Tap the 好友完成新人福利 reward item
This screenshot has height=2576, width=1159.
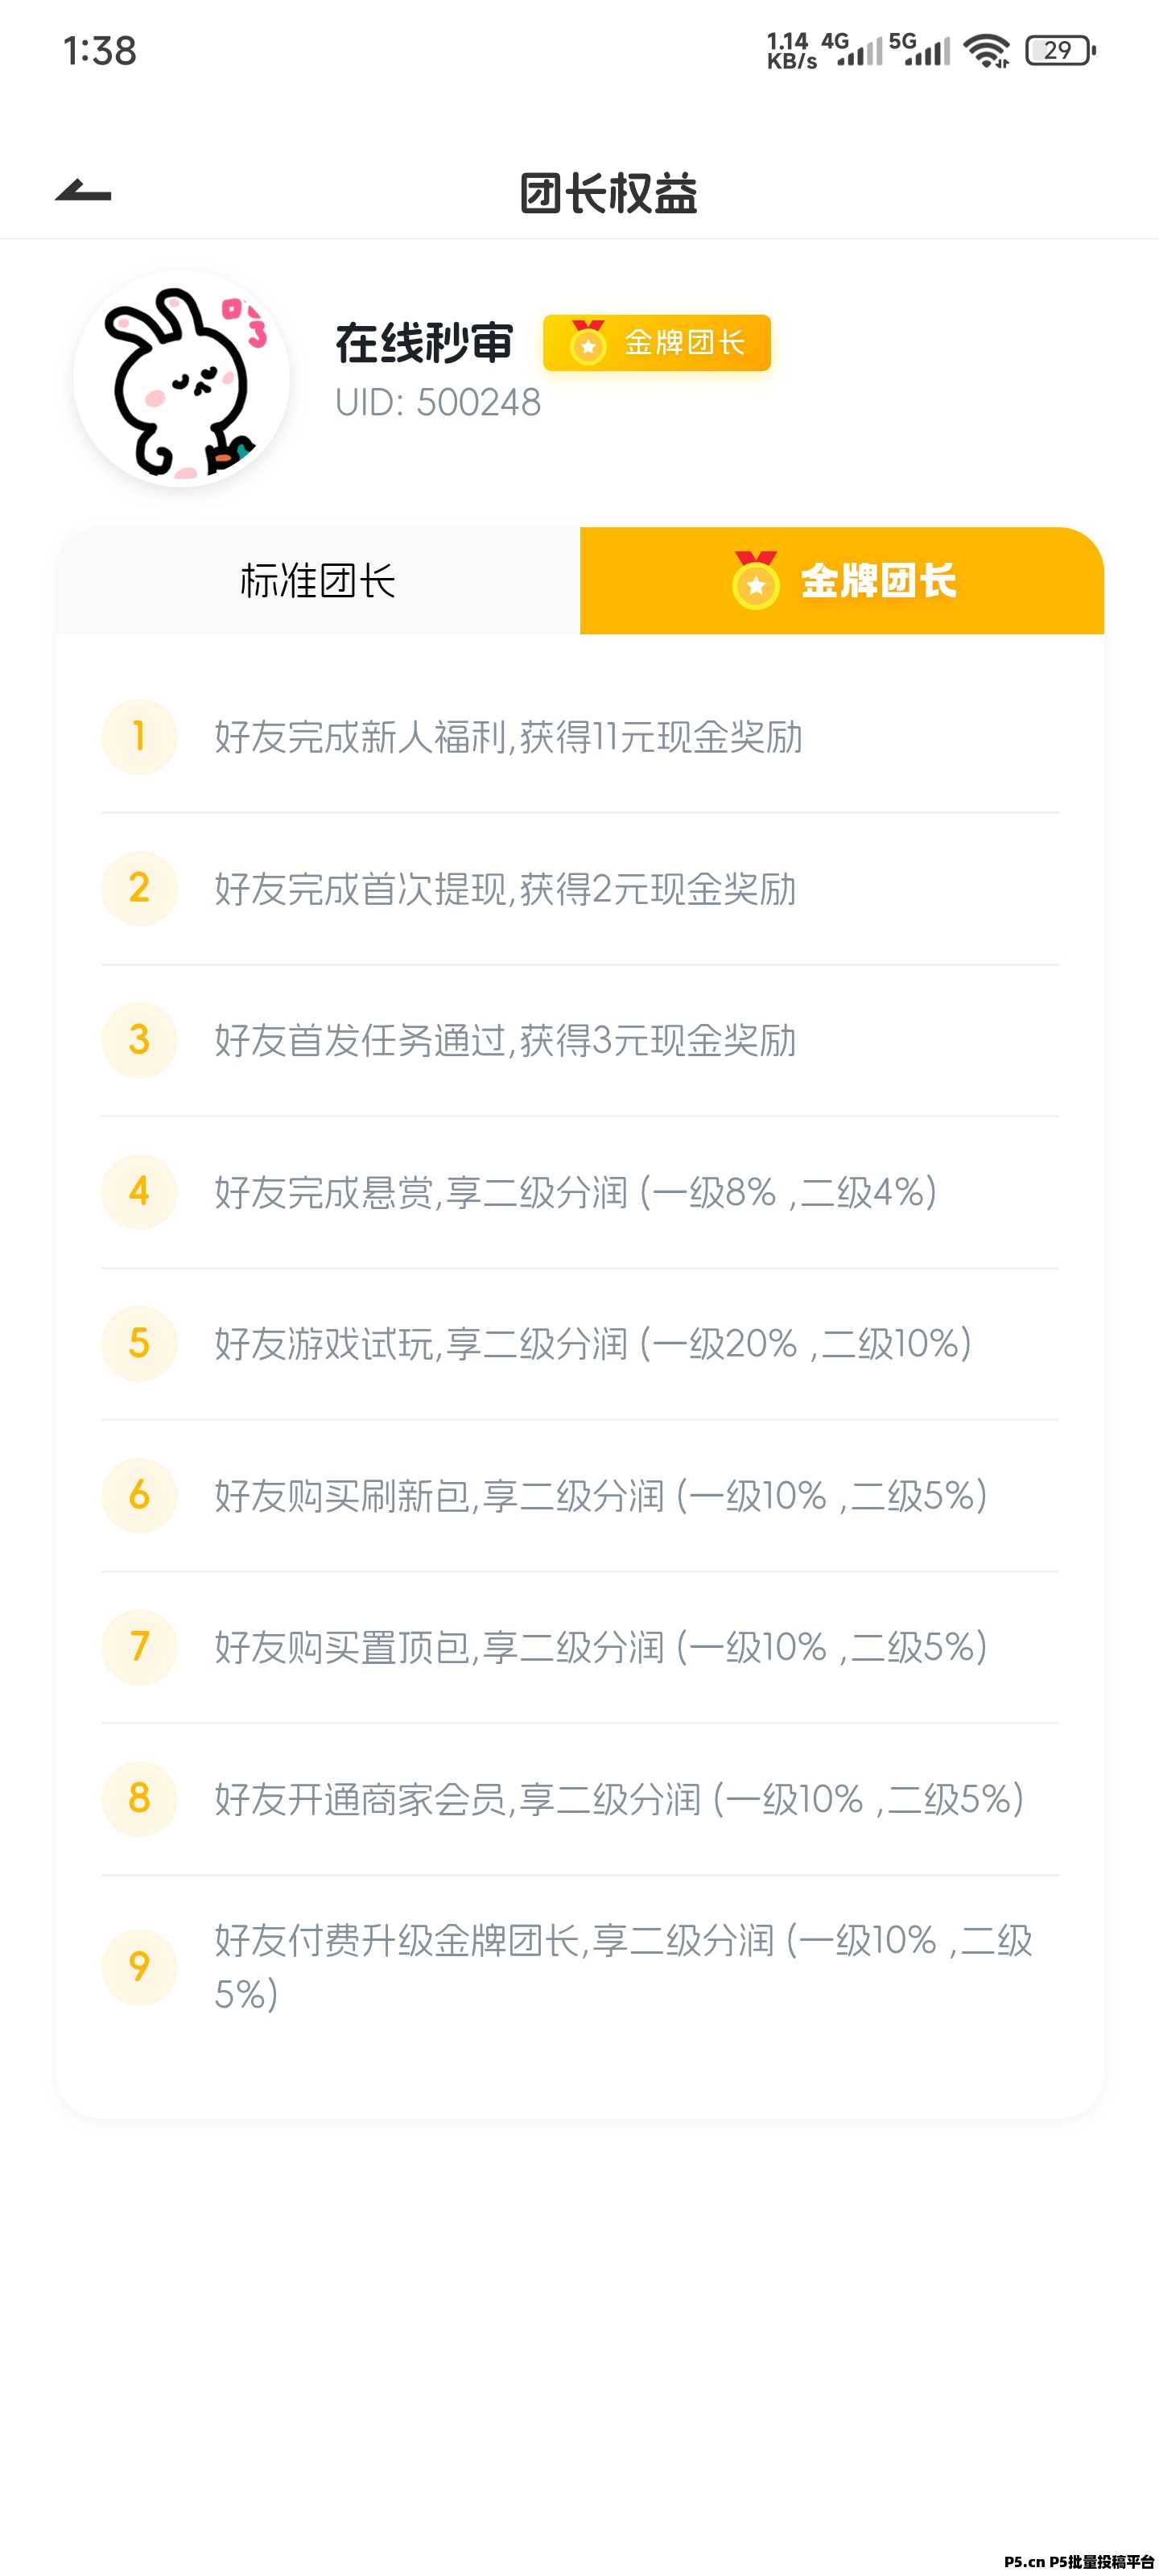tap(508, 737)
